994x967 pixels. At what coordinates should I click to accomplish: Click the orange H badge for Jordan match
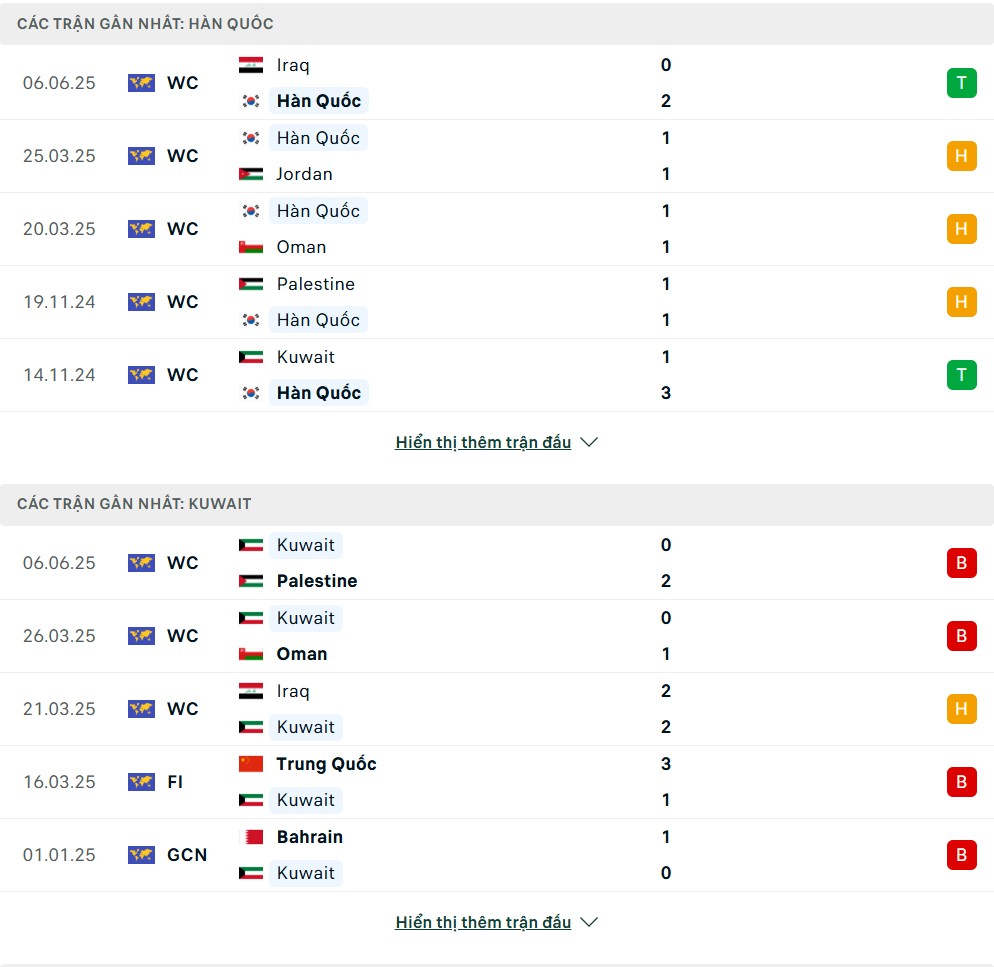961,156
